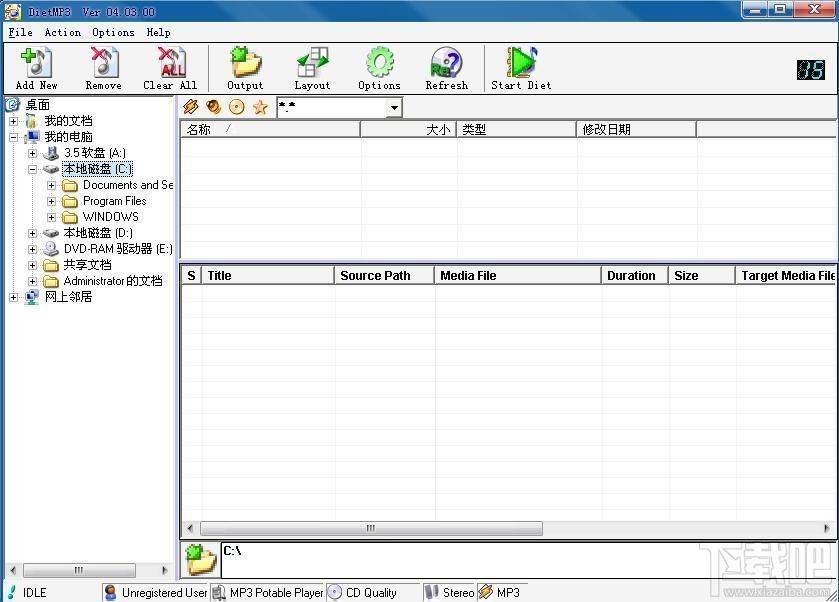
Task: Collapse the 本地磁盘 (C:) node
Action: click(33, 169)
